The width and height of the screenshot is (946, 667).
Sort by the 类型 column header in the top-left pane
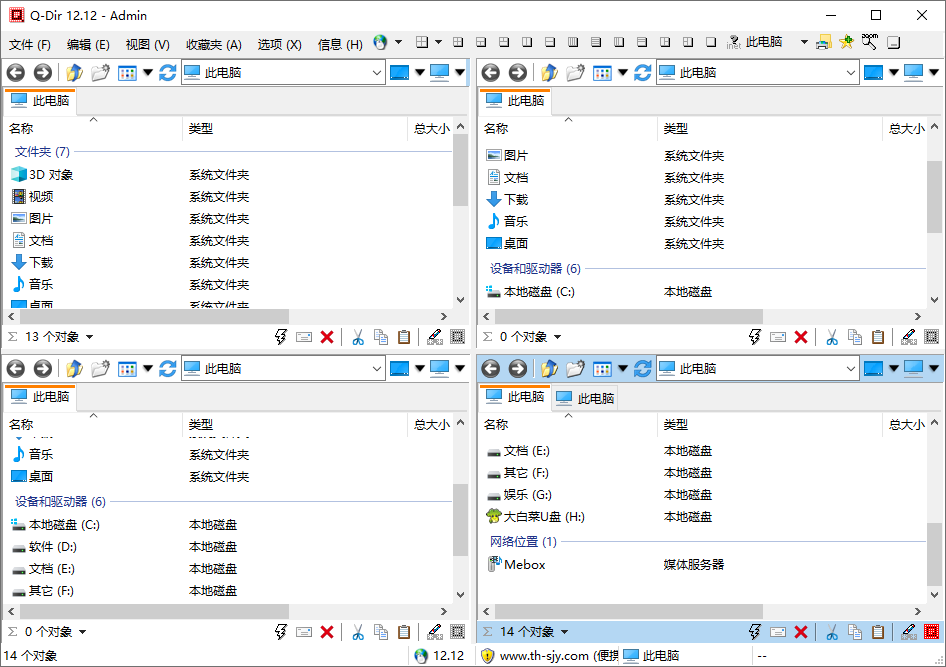click(201, 128)
